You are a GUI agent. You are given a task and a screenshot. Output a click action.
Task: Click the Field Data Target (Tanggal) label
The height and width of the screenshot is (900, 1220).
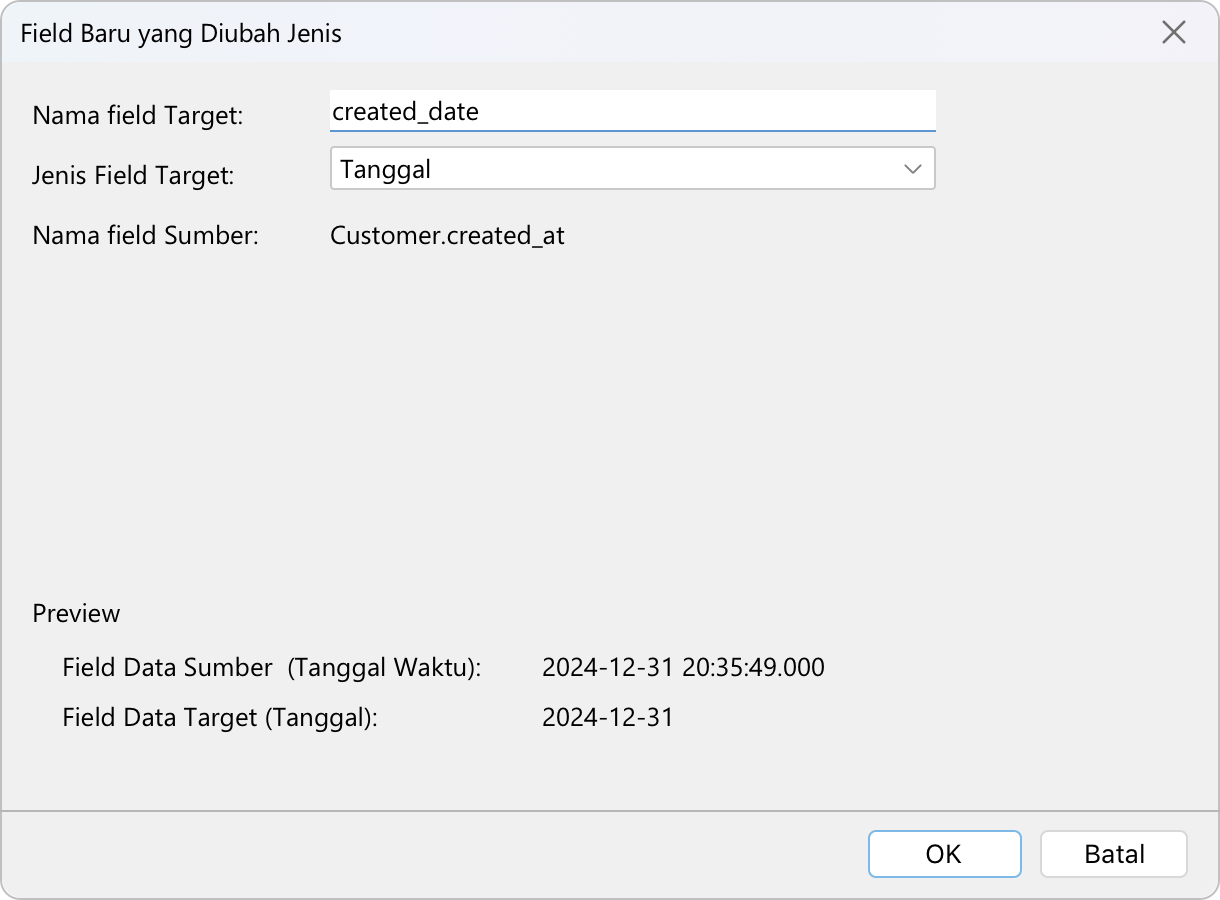click(219, 717)
